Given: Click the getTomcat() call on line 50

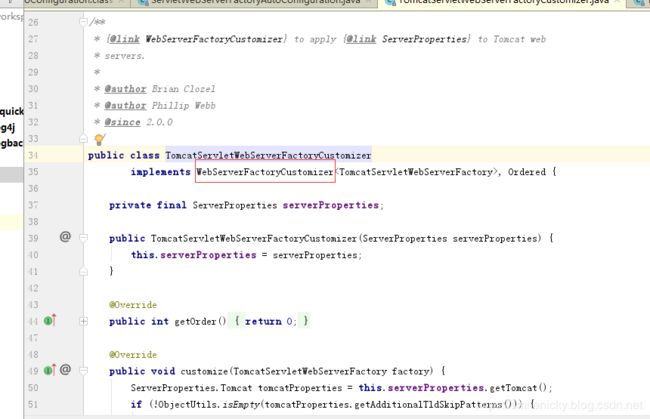Looking at the screenshot, I should tap(519, 388).
